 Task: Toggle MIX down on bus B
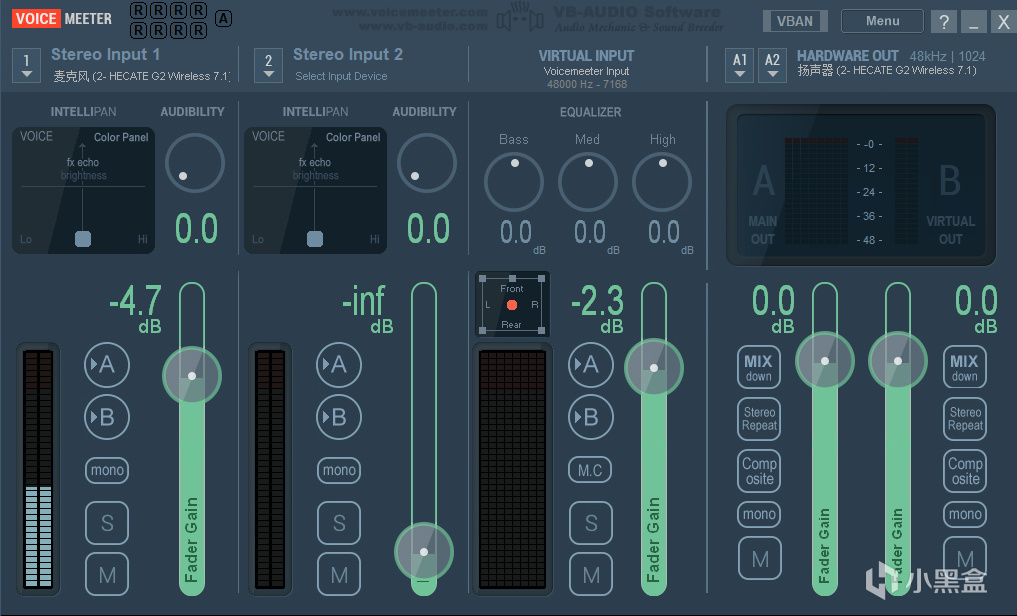point(964,367)
